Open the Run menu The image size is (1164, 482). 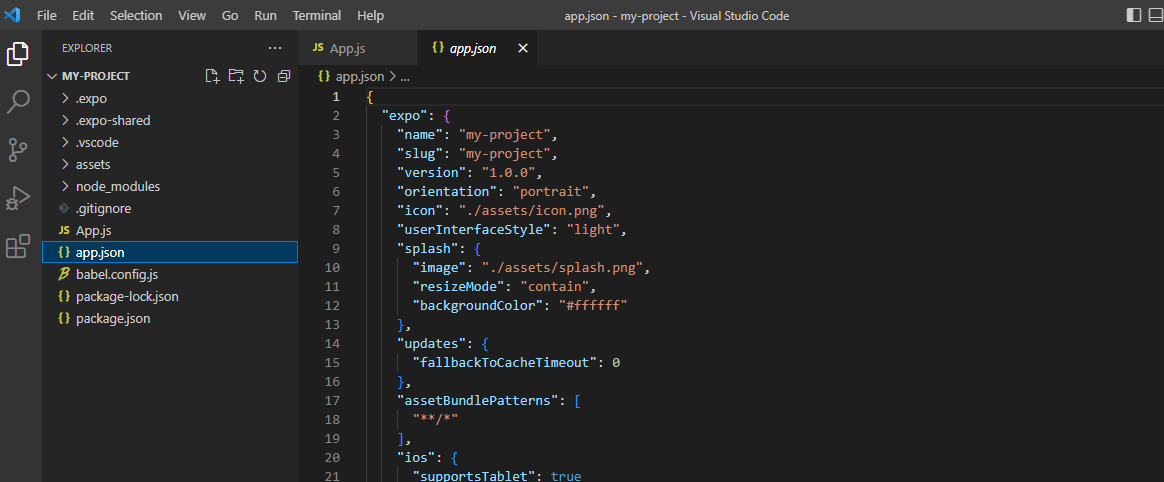coord(265,15)
